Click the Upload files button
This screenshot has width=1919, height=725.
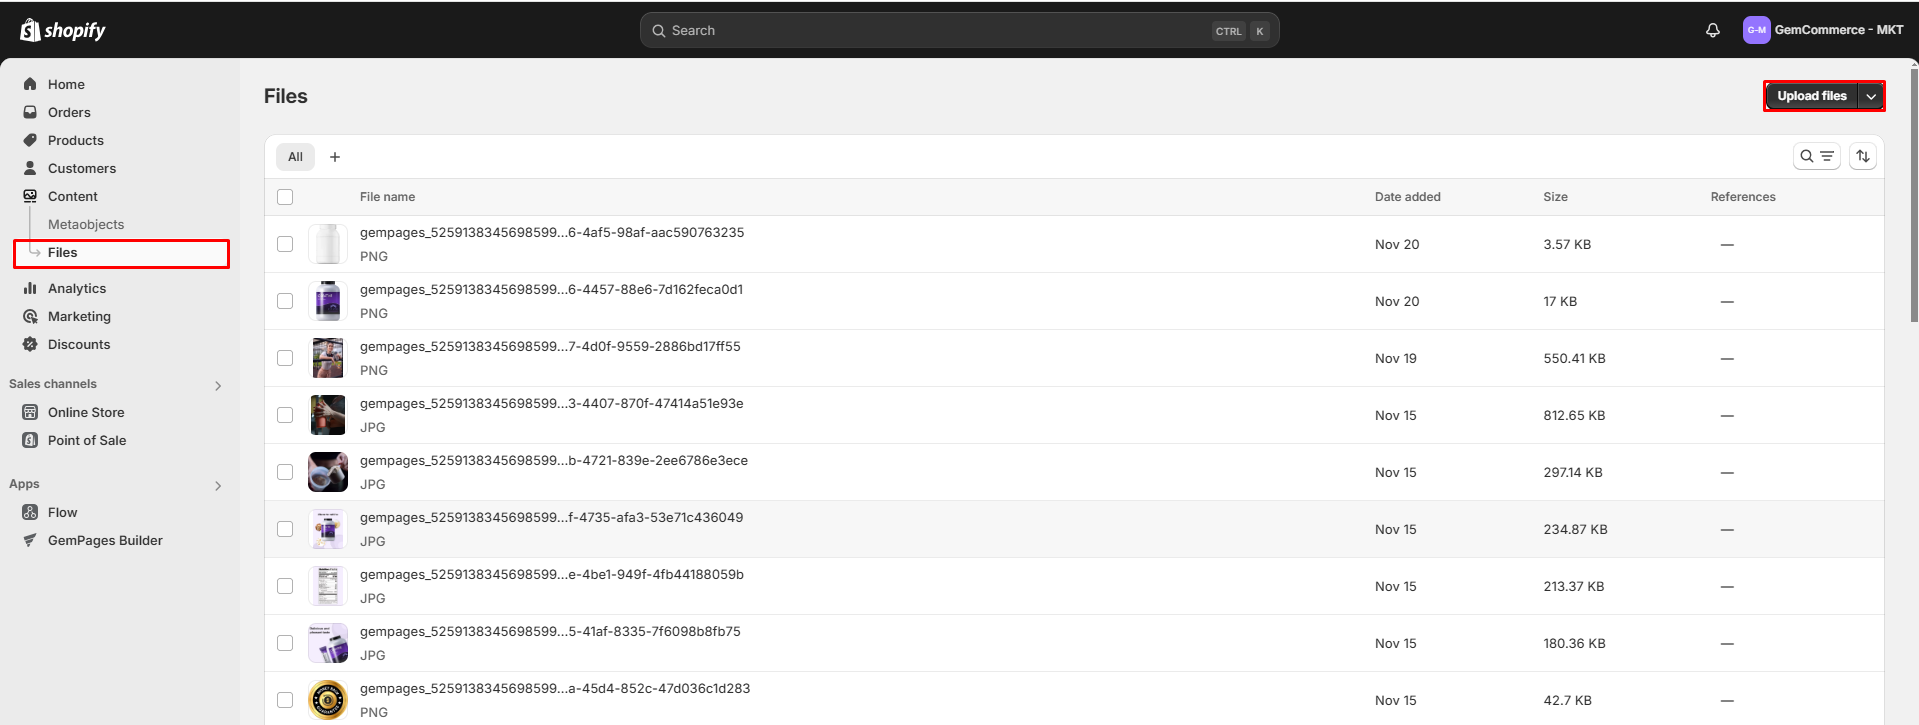(x=1811, y=96)
